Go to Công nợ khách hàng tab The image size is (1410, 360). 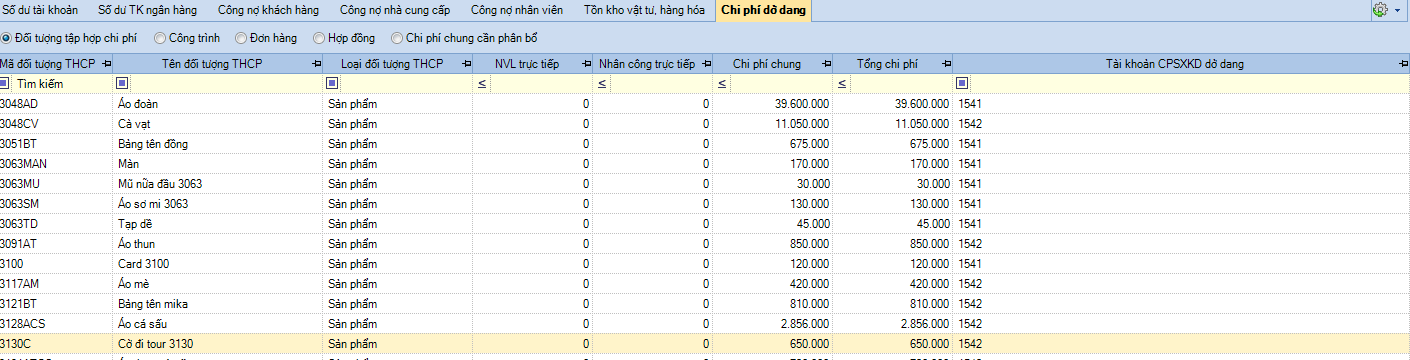click(269, 11)
